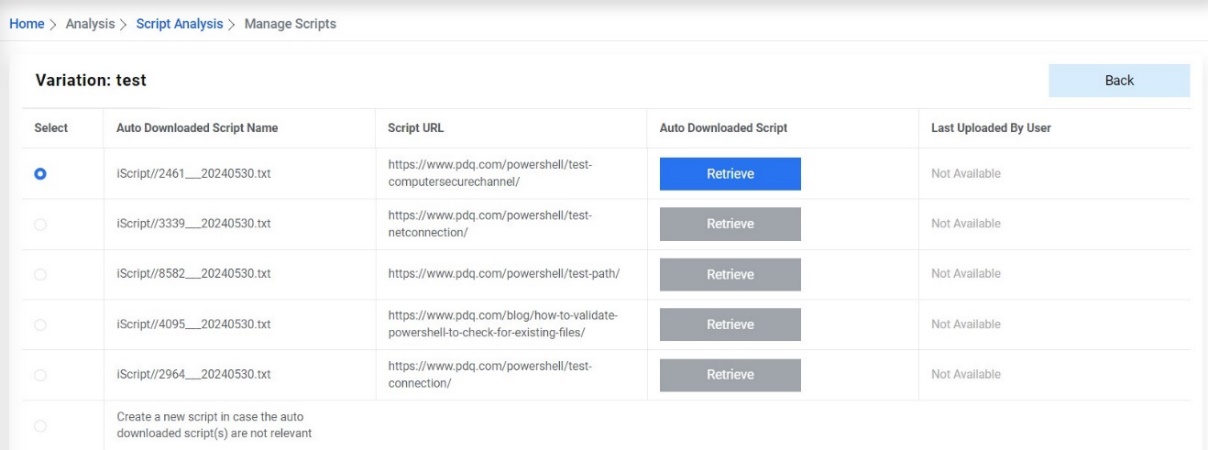Select radio button for iScript//2461 script
The height and width of the screenshot is (450, 1208).
coord(40,174)
